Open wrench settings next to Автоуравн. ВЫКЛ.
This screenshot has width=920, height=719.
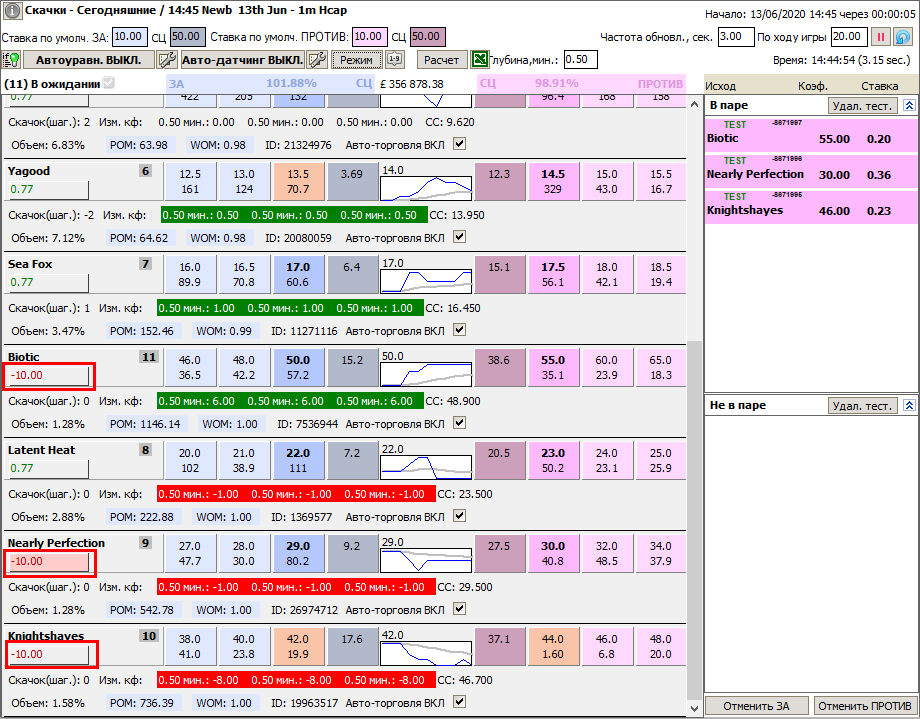[167, 60]
